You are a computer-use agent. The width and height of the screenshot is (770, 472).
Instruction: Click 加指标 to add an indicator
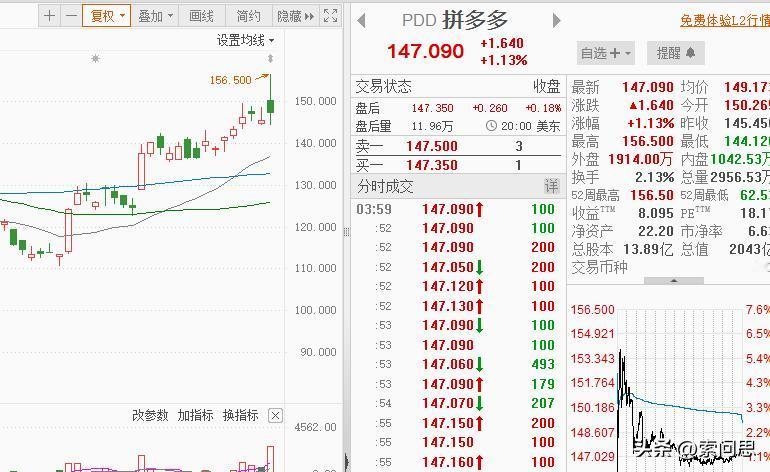pos(195,416)
